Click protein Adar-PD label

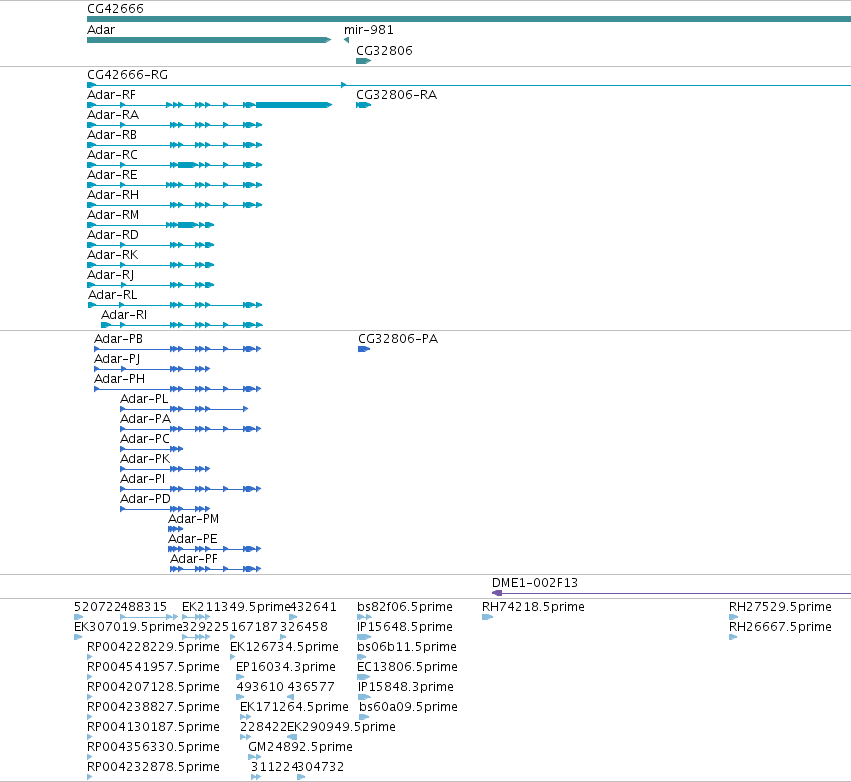145,499
